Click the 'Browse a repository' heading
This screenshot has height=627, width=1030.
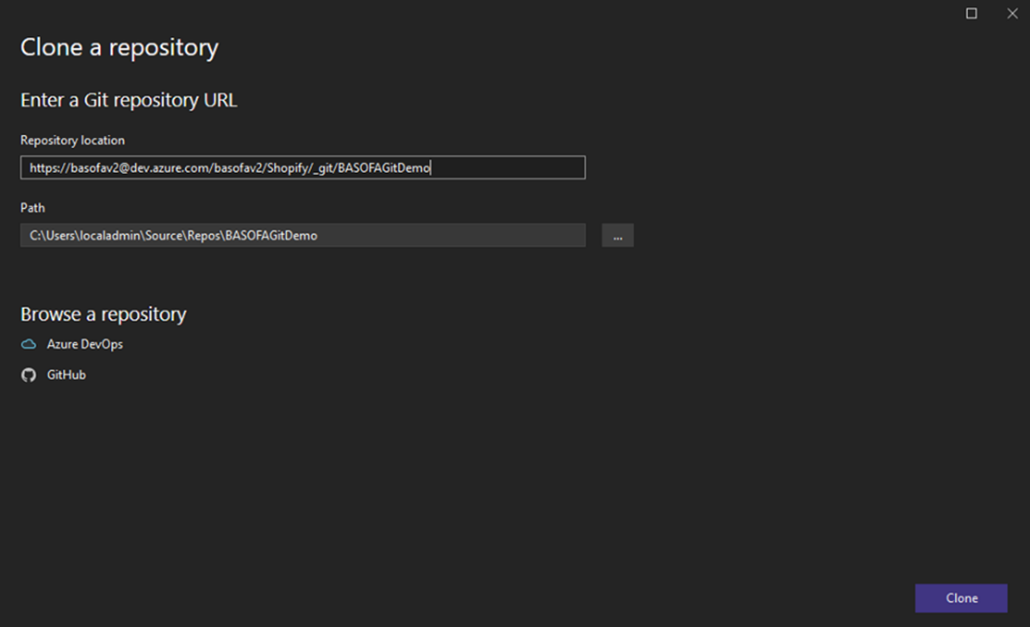tap(103, 314)
